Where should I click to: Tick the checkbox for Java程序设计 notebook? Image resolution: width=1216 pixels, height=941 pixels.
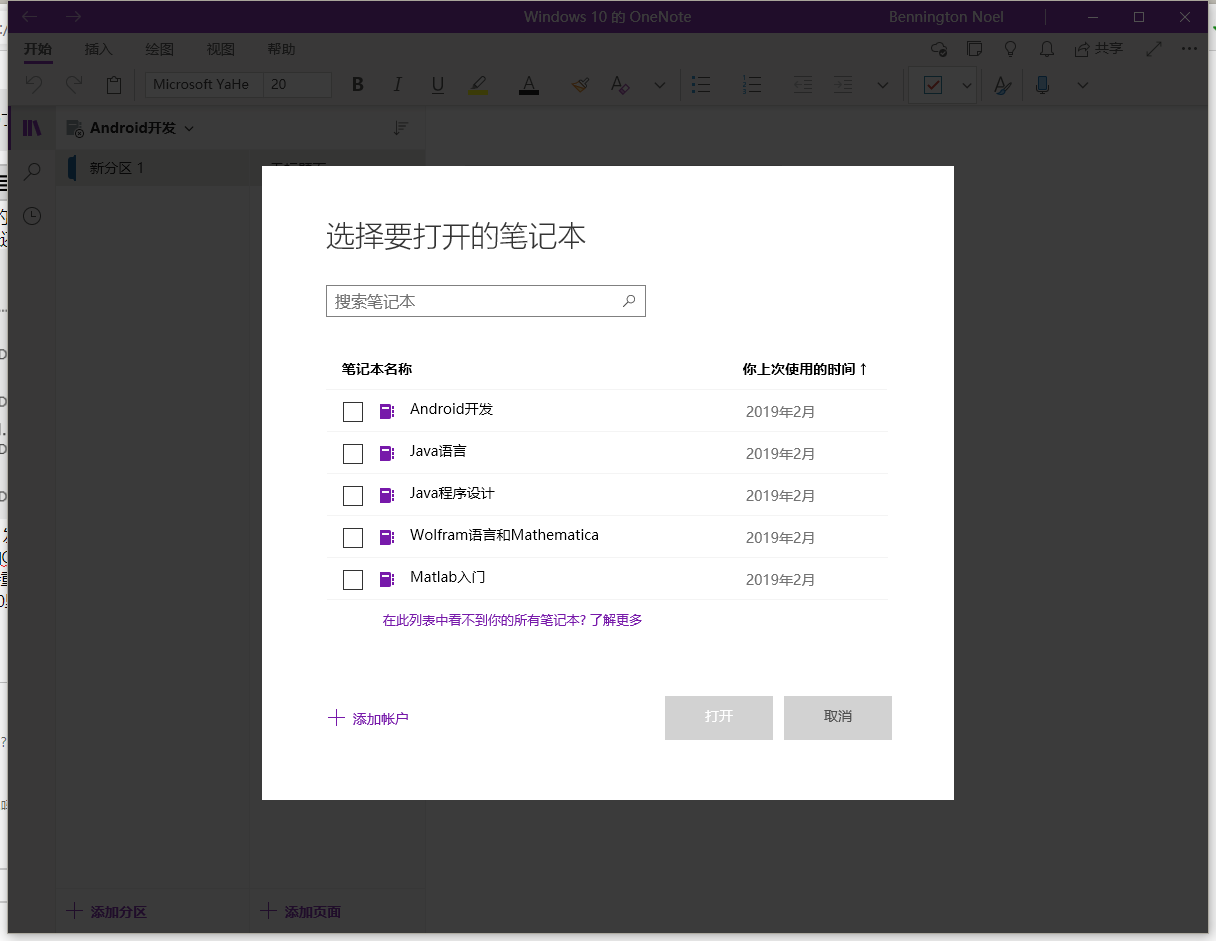(x=353, y=496)
